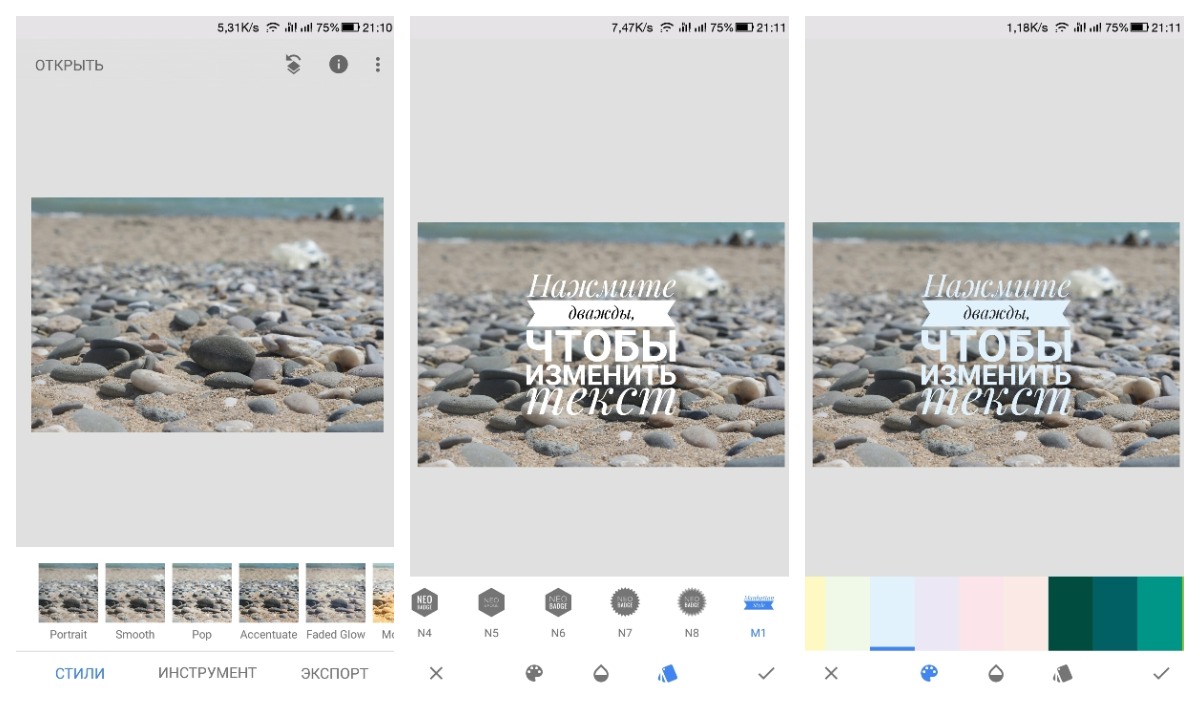This screenshot has width=1200, height=711.
Task: Open the three-dot overflow menu
Action: pyautogui.click(x=378, y=65)
